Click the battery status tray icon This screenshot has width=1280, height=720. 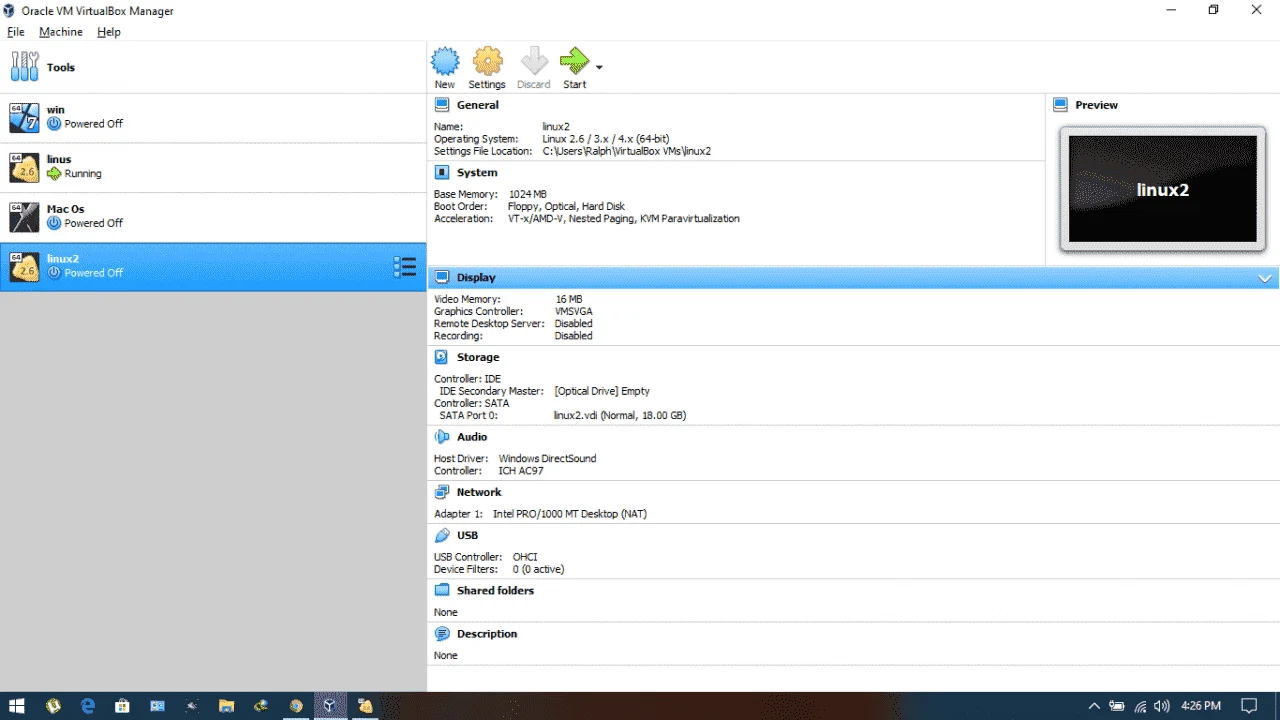click(x=1117, y=706)
